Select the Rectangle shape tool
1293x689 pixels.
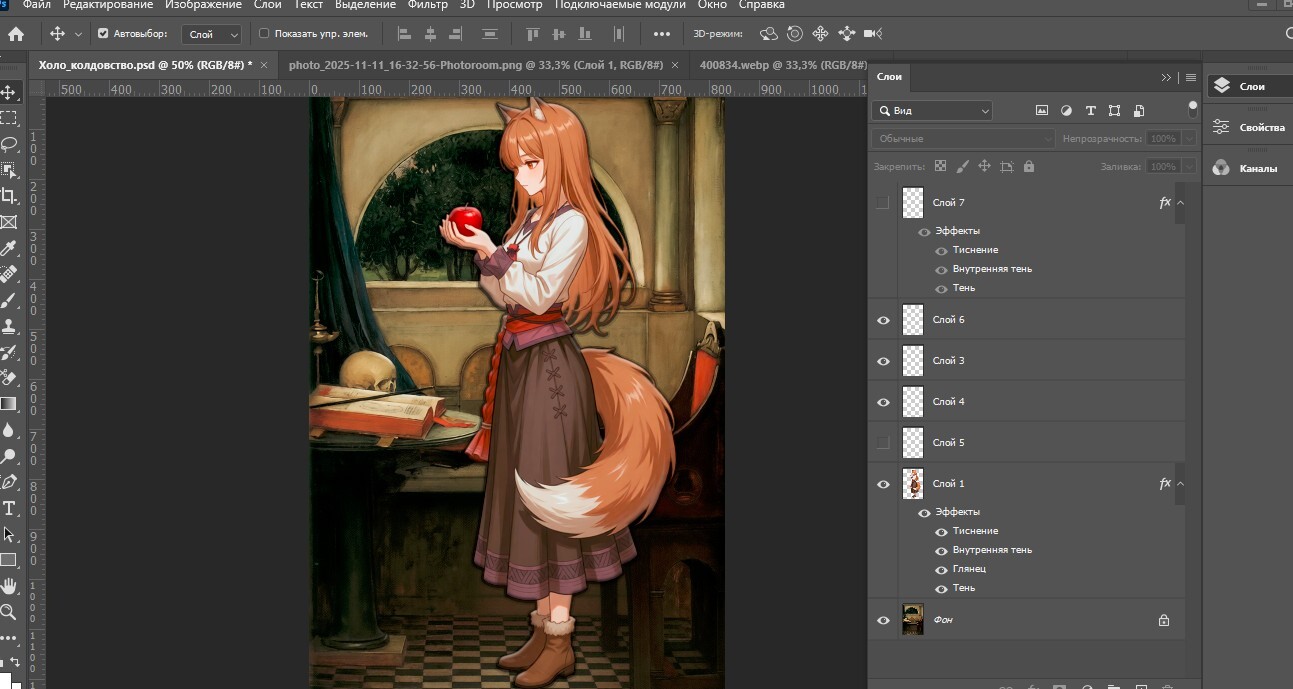(8, 560)
